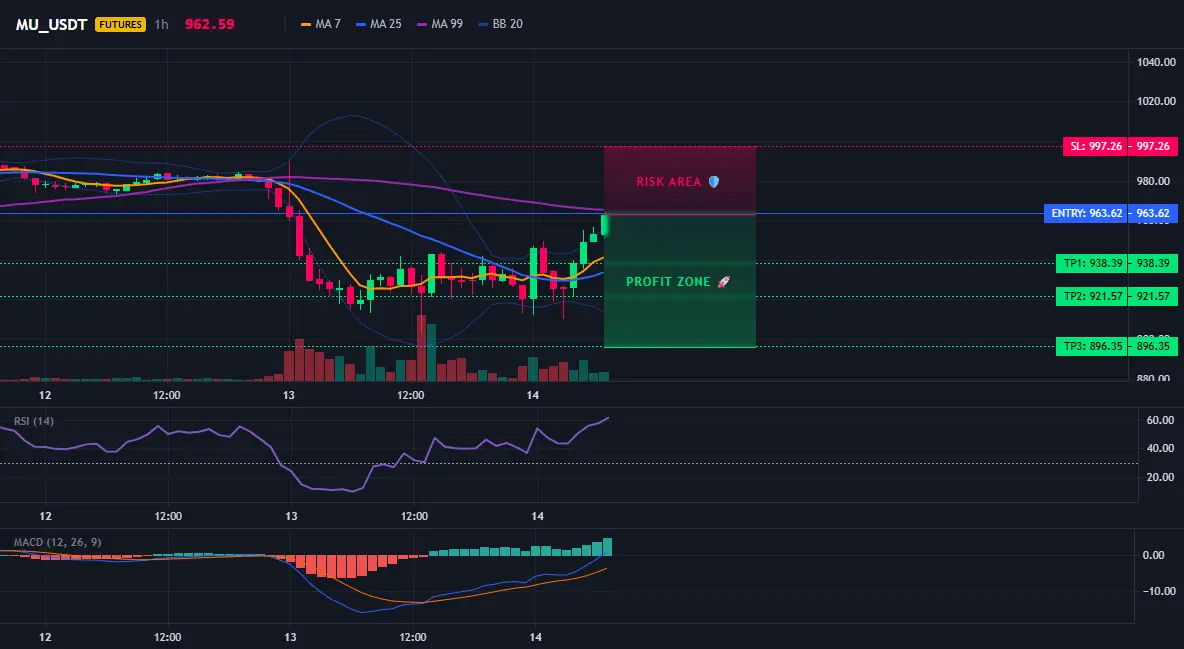Click the MU_USDT symbol name
1184x649 pixels.
(51, 24)
